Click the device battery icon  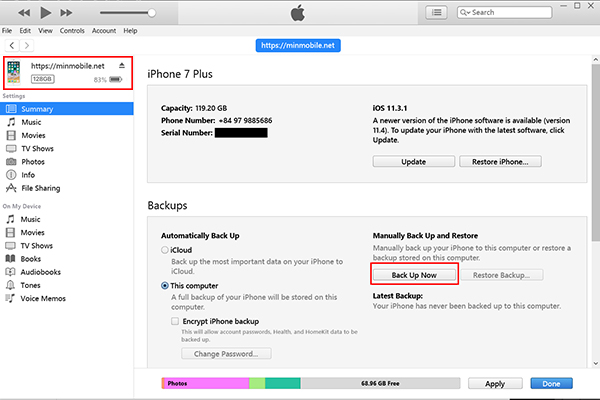116,79
